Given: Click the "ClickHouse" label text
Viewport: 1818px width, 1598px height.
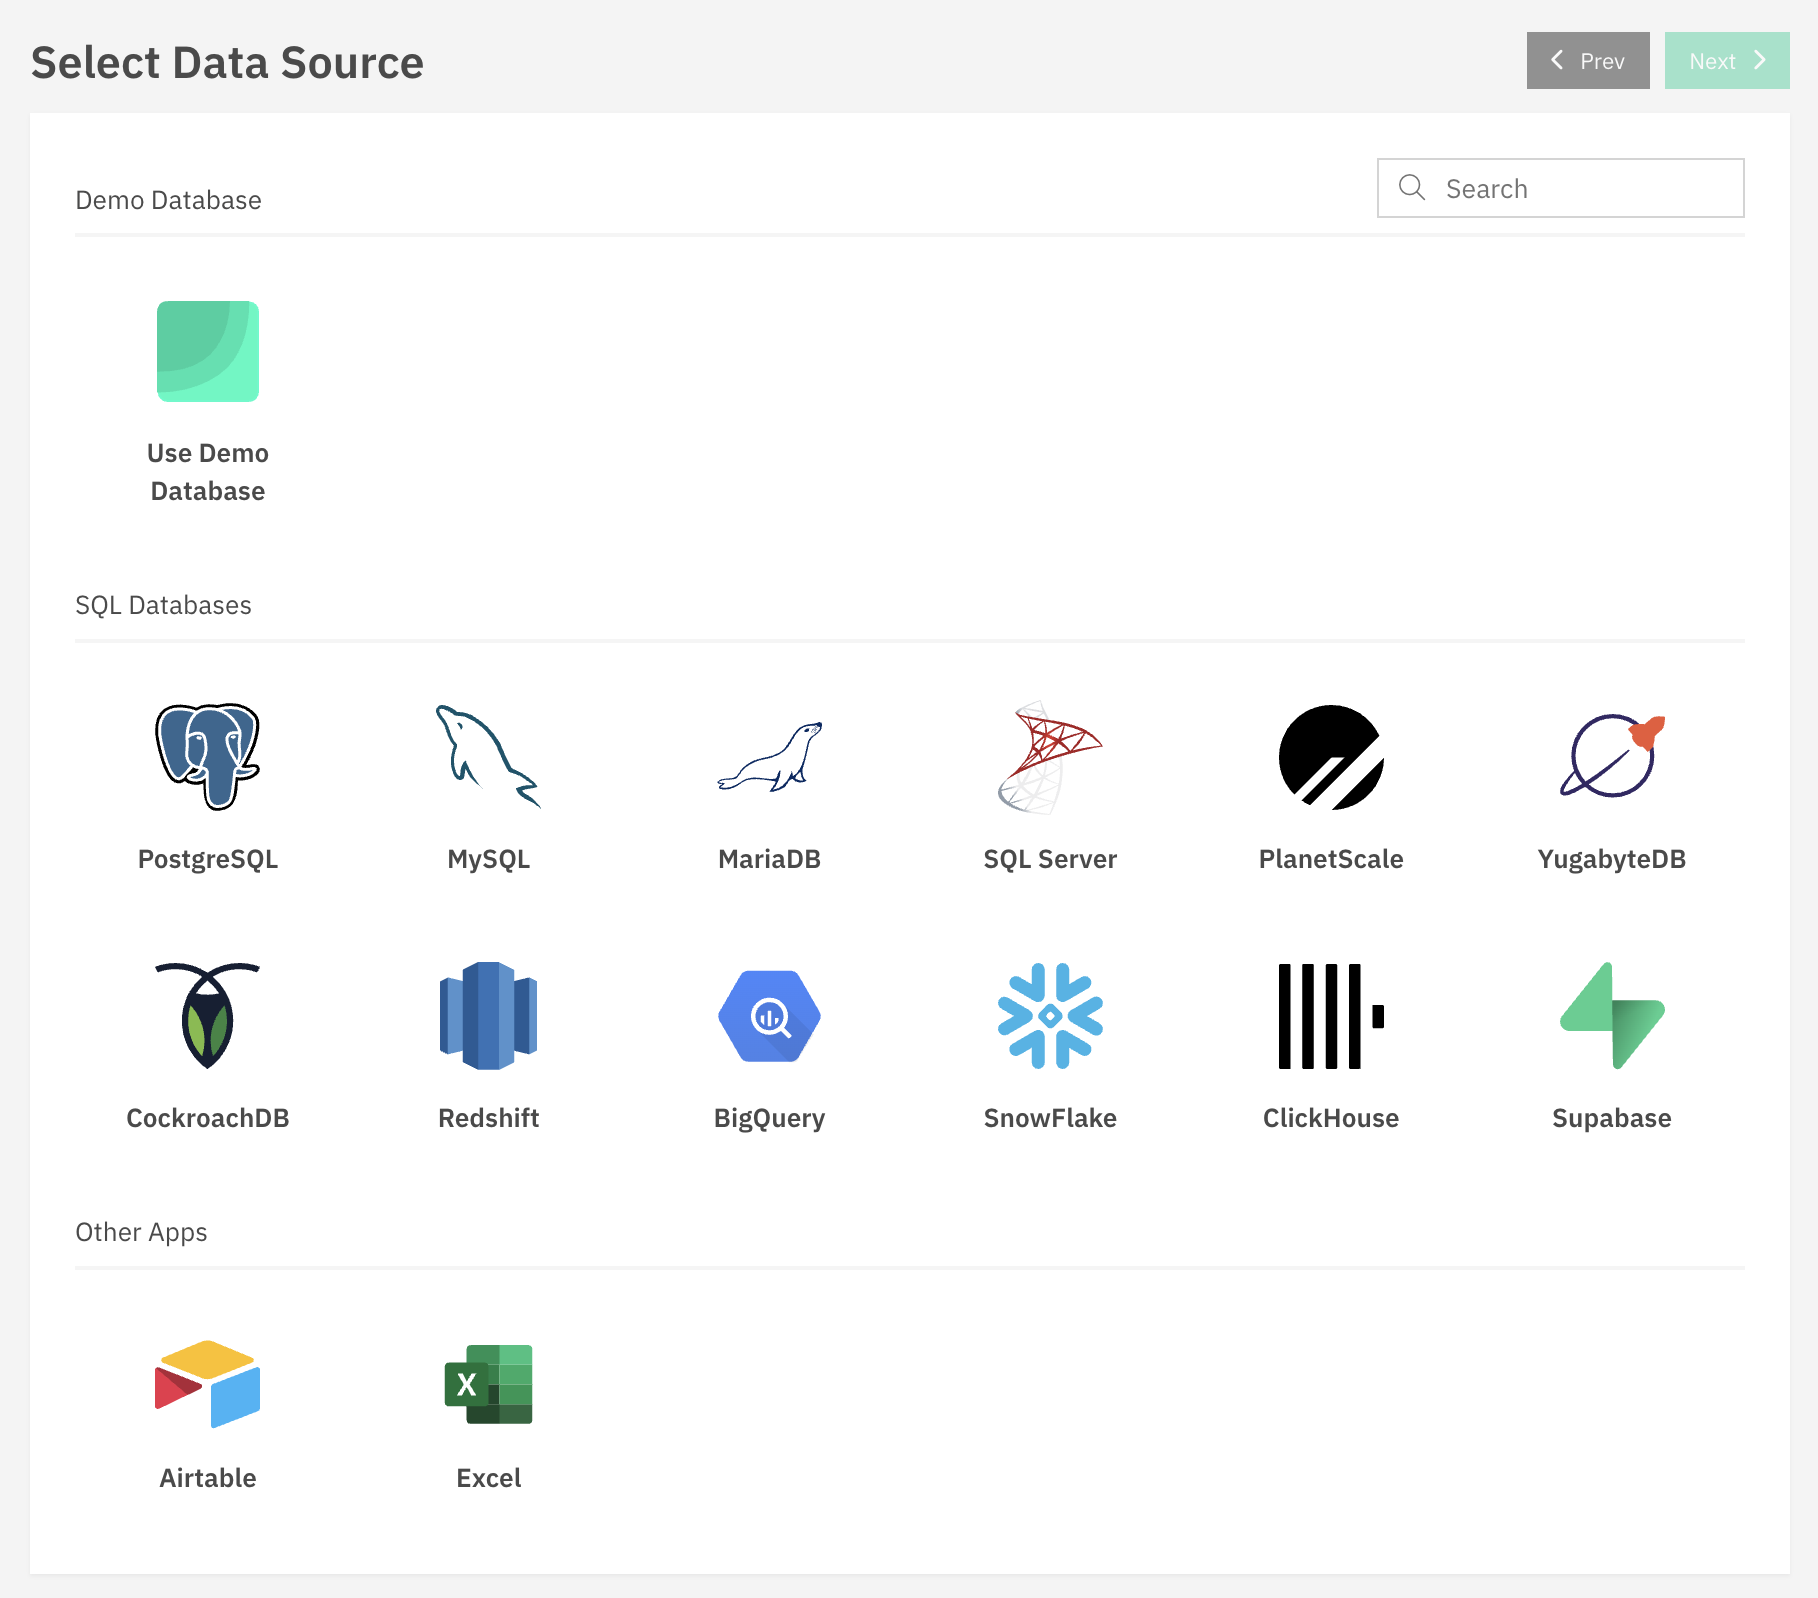Looking at the screenshot, I should tap(1331, 1118).
